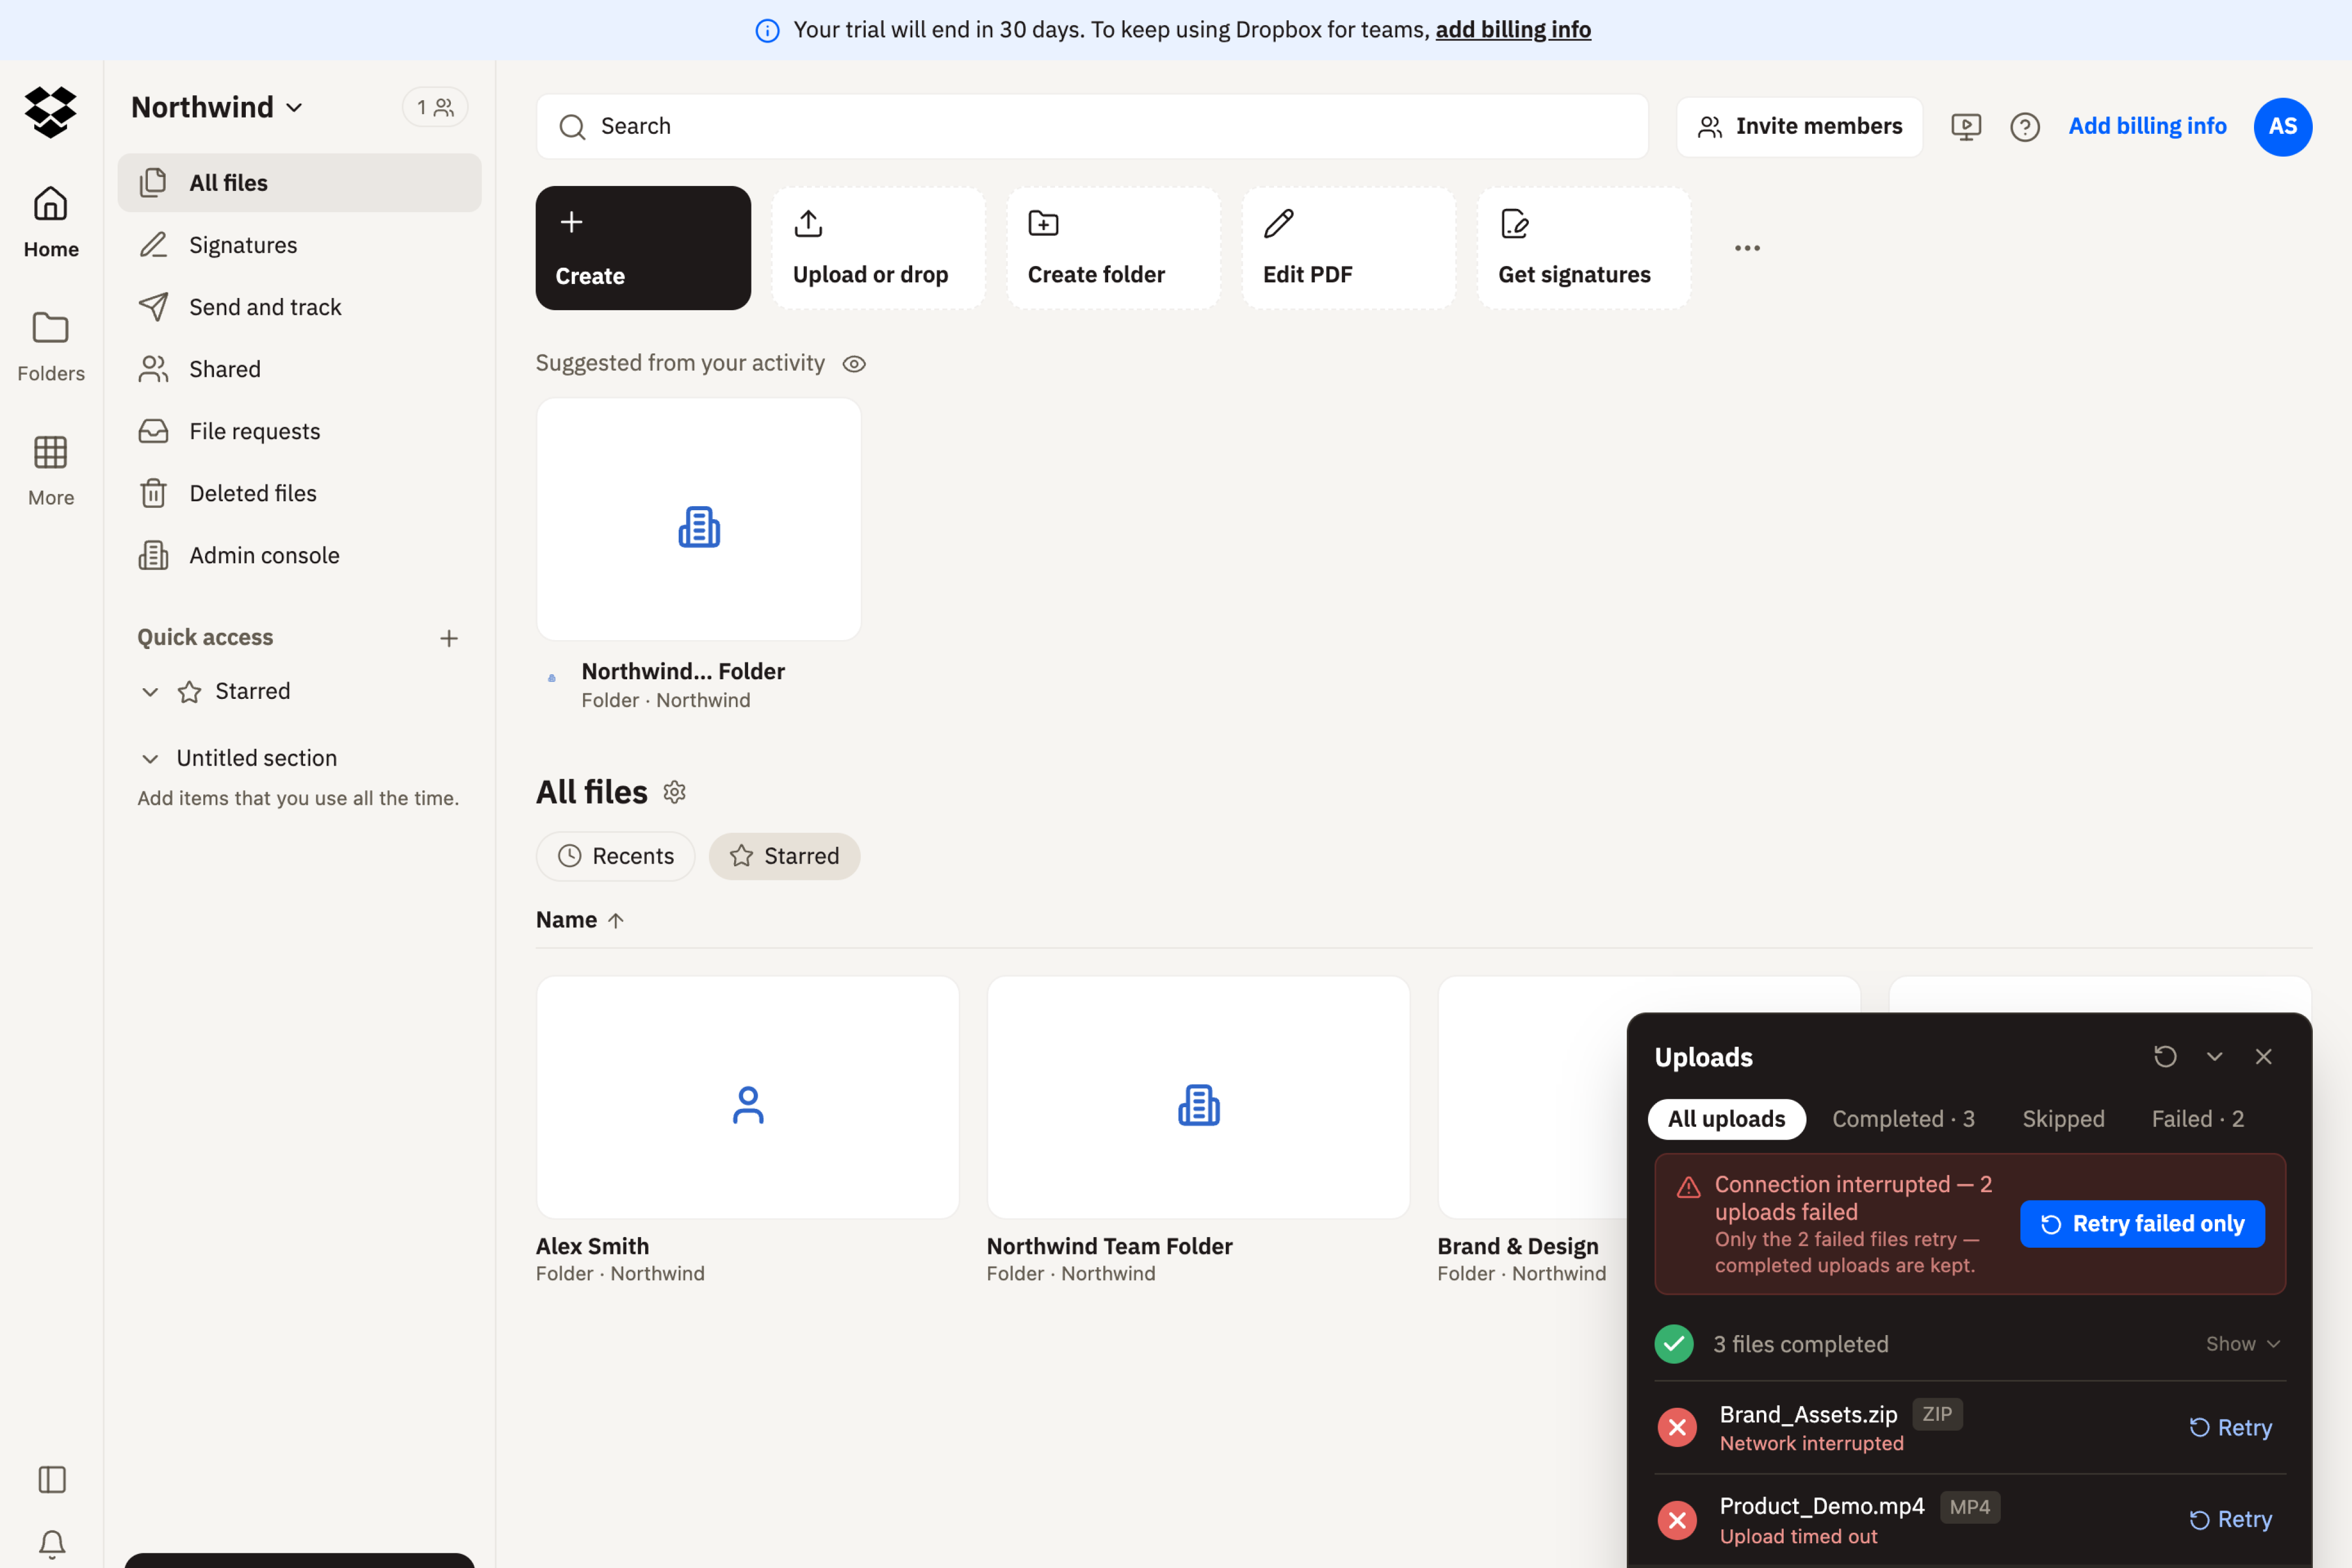This screenshot has width=2352, height=1568.
Task: Toggle suggested activity visibility eye
Action: coord(854,364)
